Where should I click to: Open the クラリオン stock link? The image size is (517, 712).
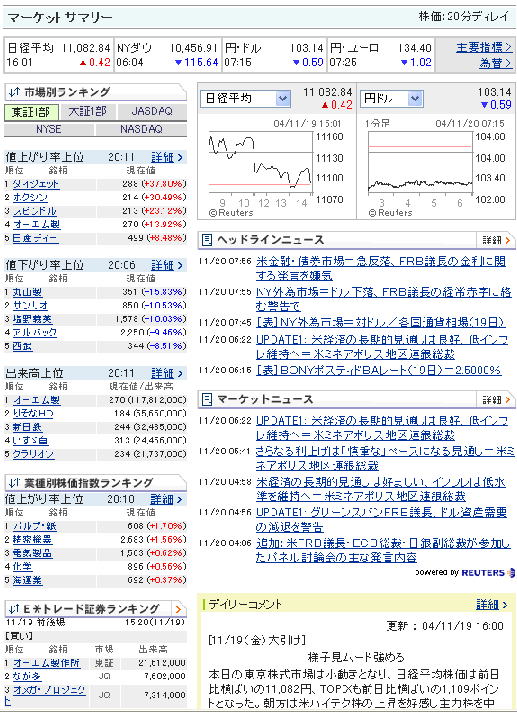pos(34,454)
